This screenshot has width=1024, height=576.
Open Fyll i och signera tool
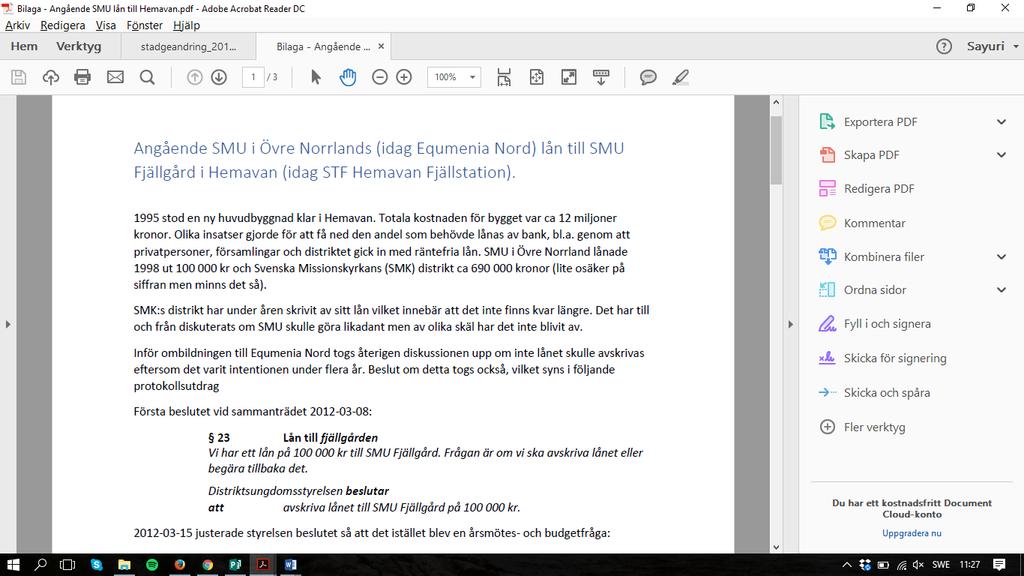887,324
